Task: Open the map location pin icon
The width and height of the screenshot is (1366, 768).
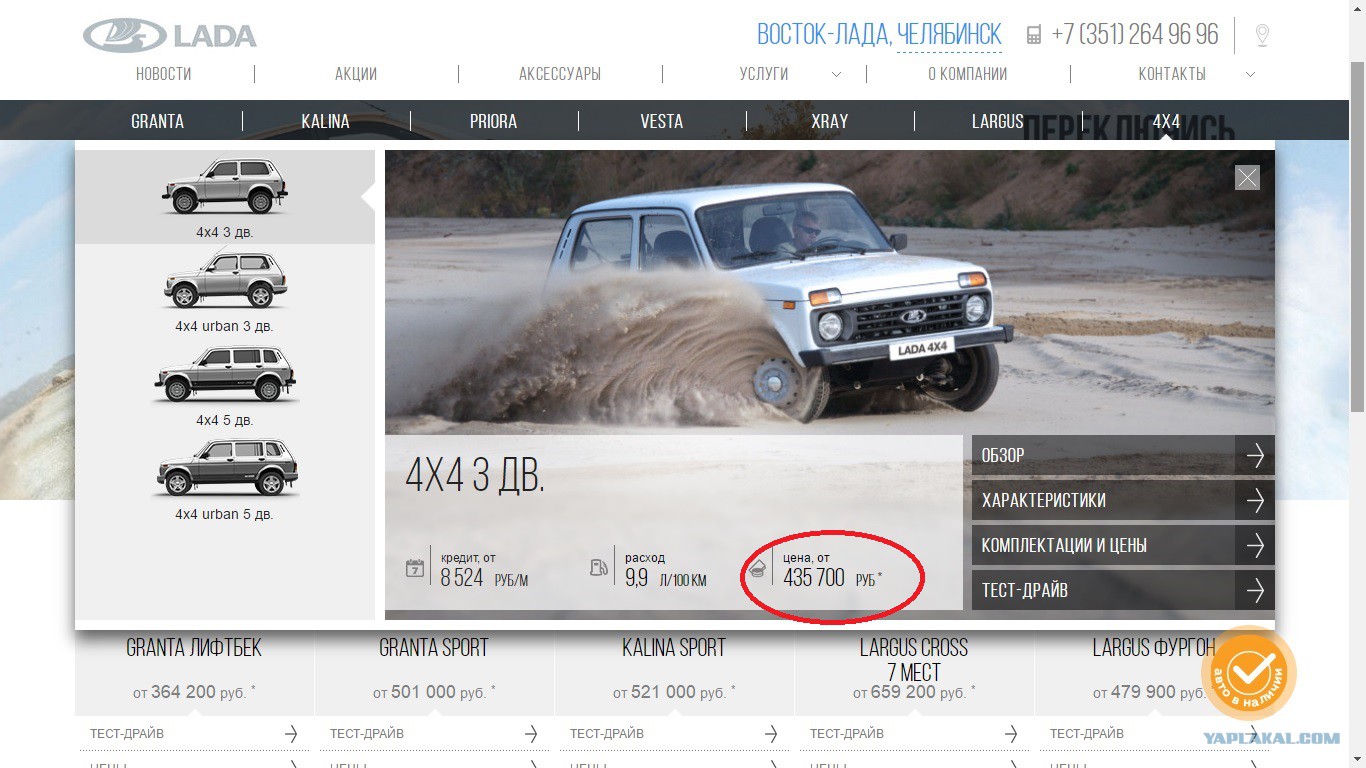Action: pyautogui.click(x=1262, y=35)
